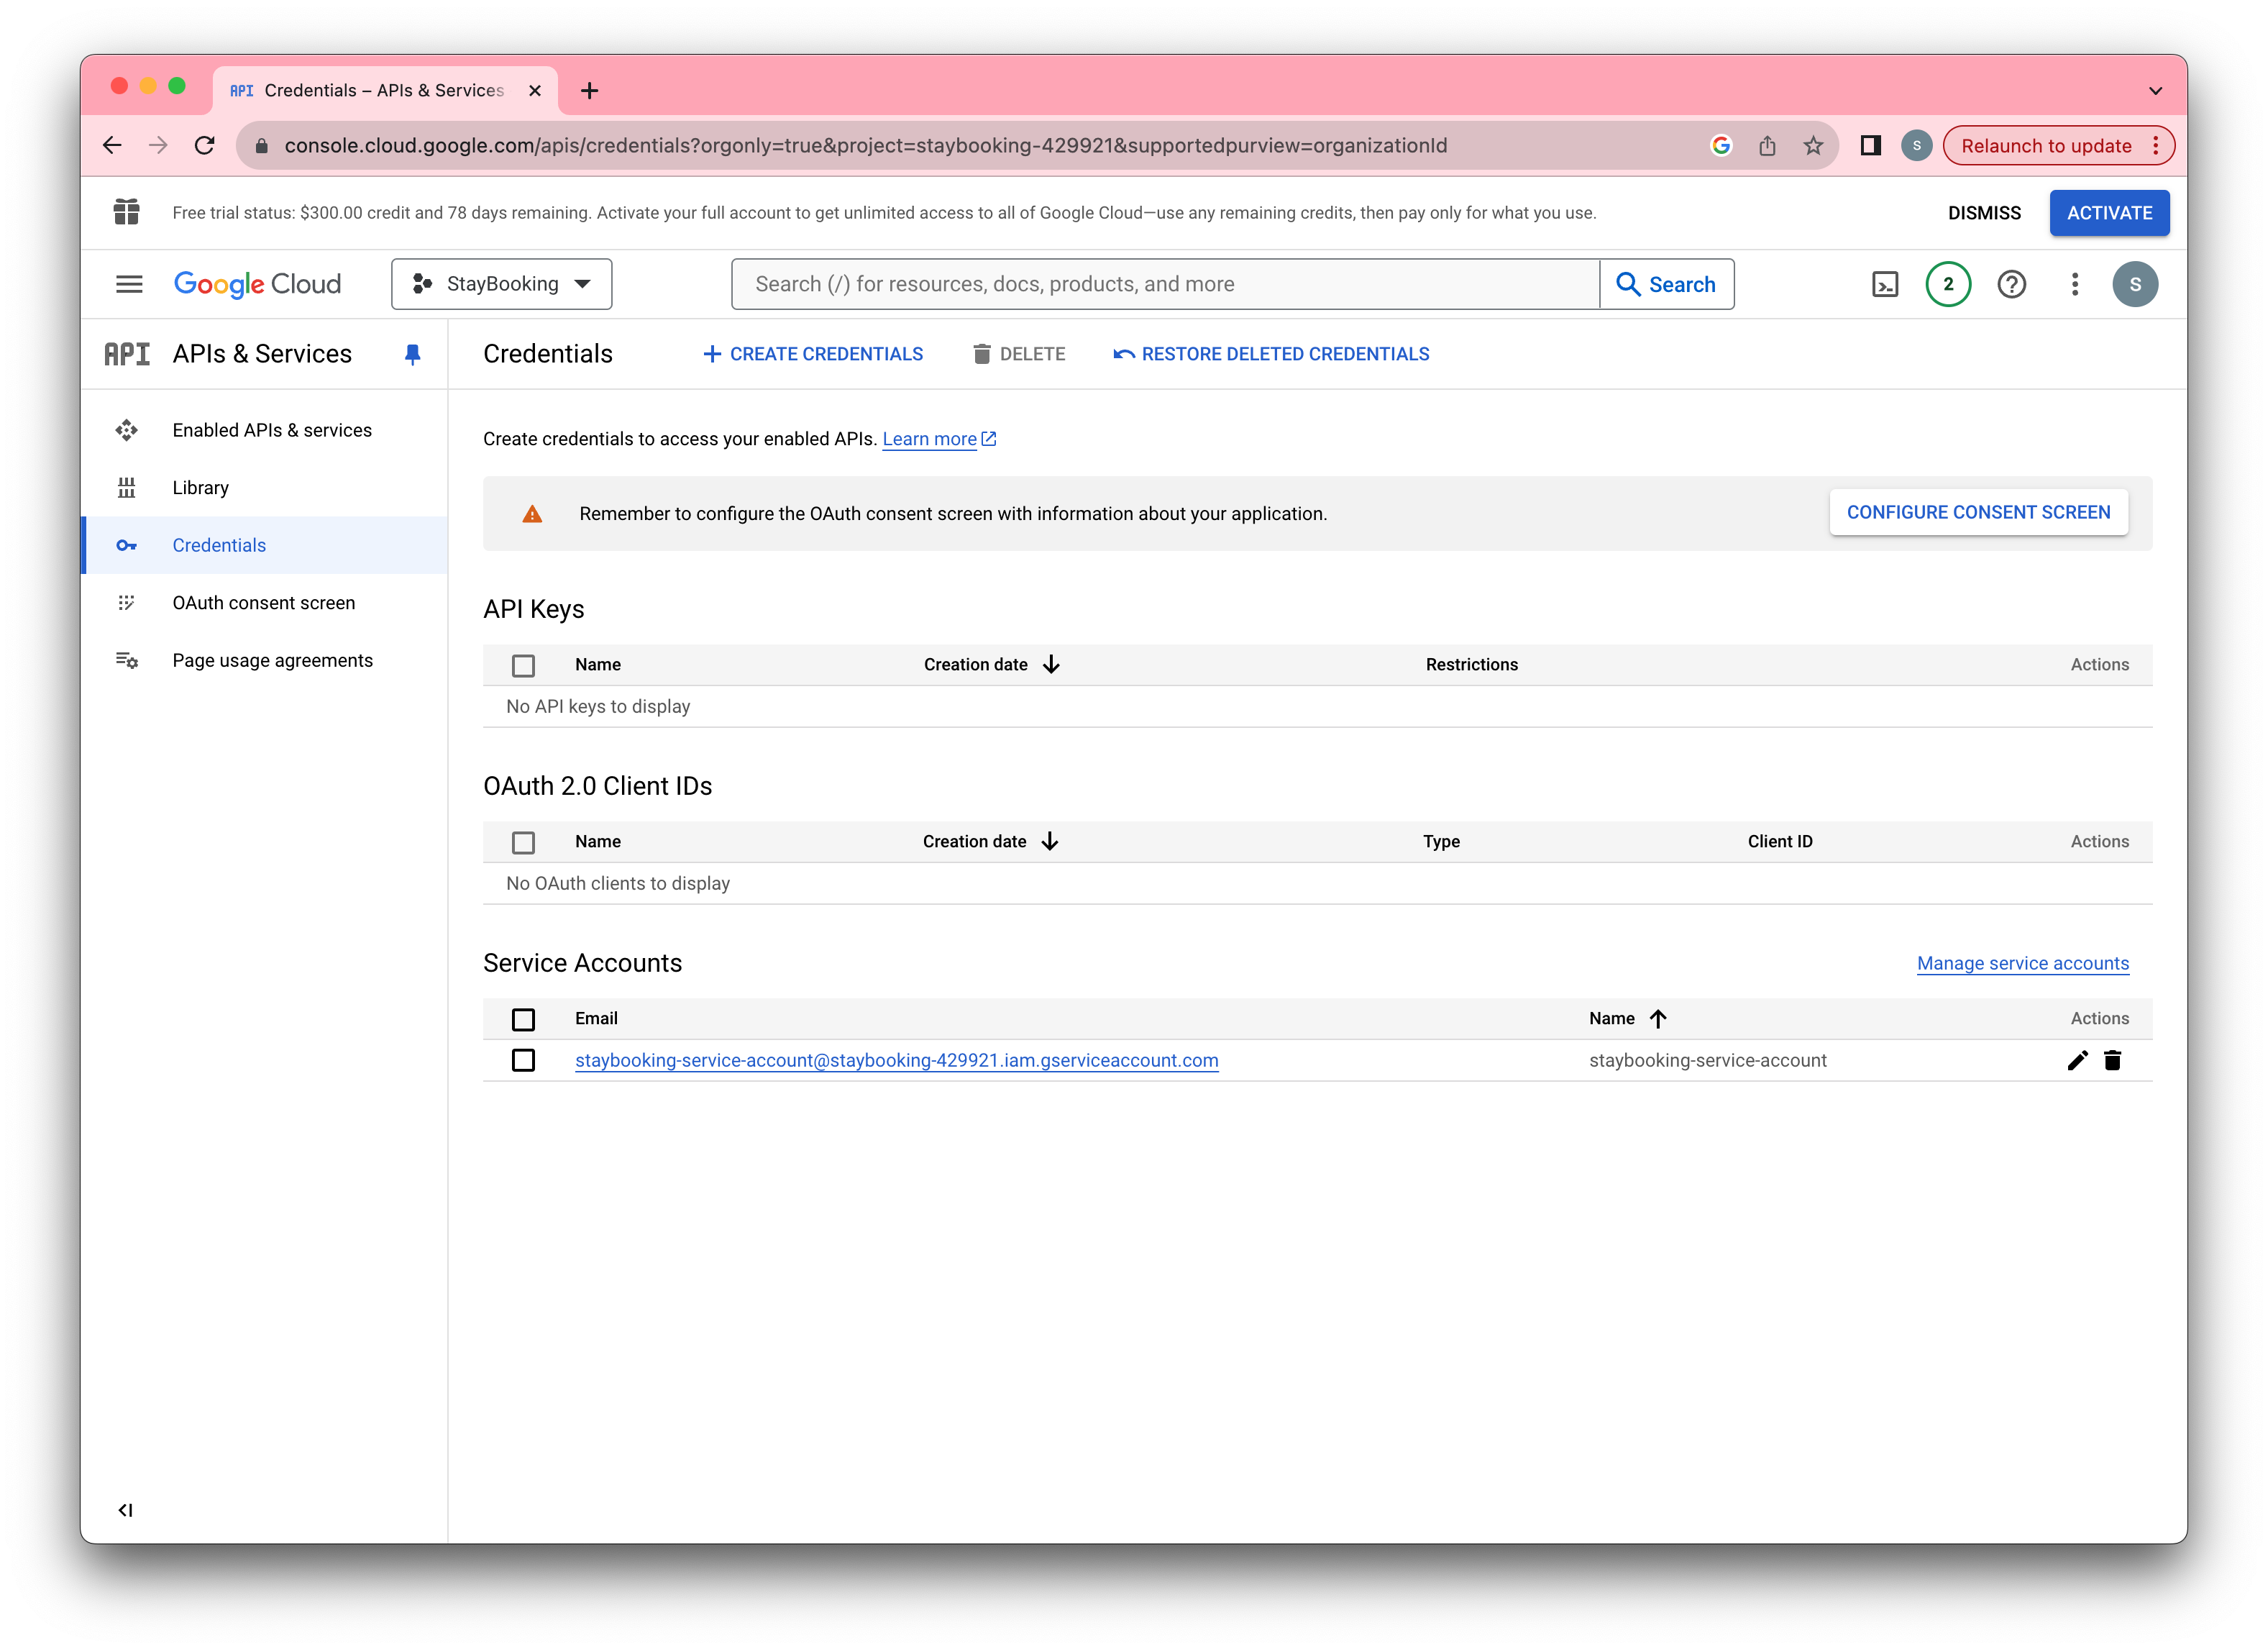Viewport: 2268px width, 1650px height.
Task: Click CONFIGURE CONSENT SCREEN button
Action: (x=1977, y=513)
